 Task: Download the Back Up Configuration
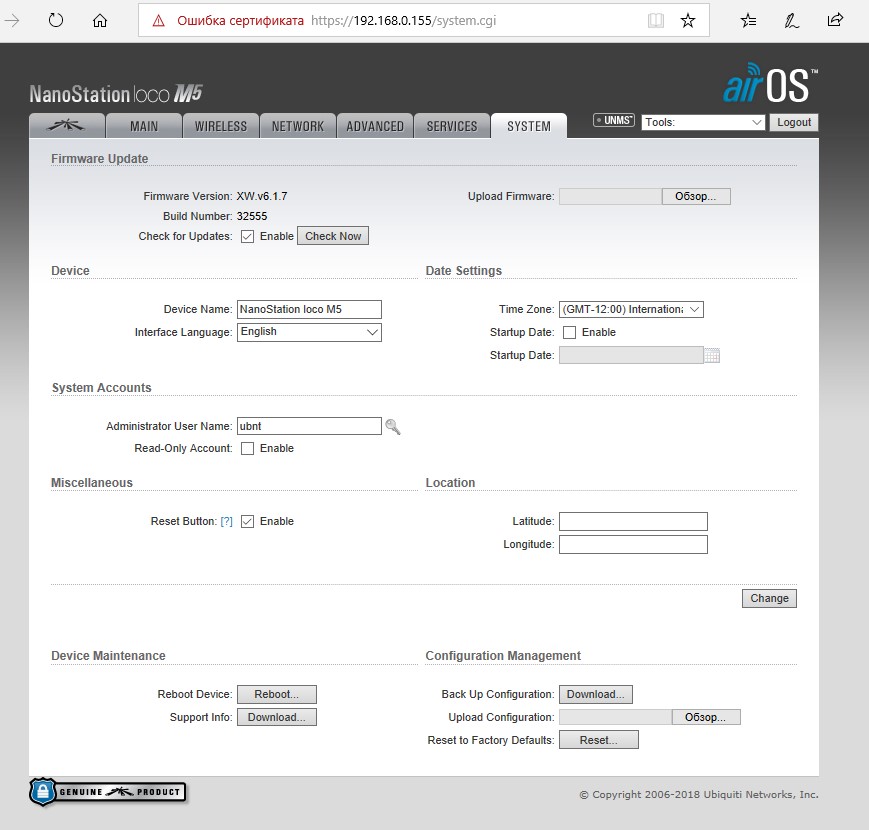click(x=596, y=694)
